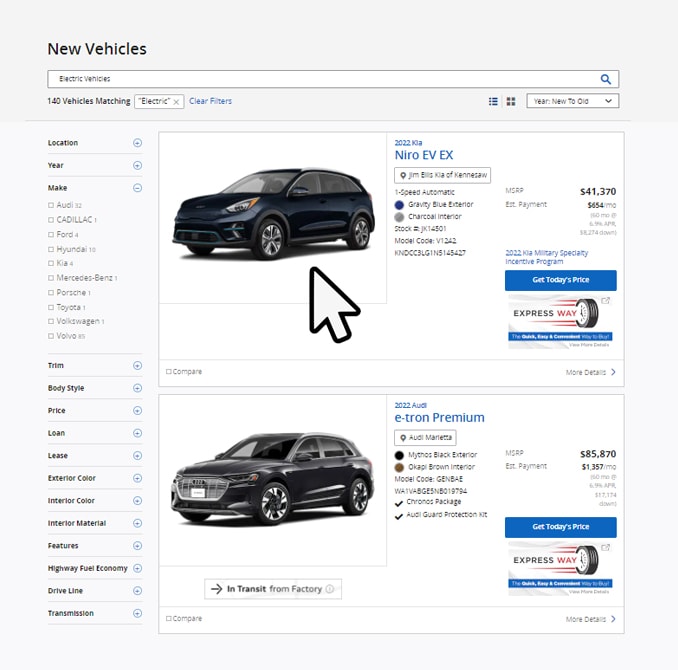The height and width of the screenshot is (670, 678).
Task: Switch to grid view icon
Action: click(511, 101)
